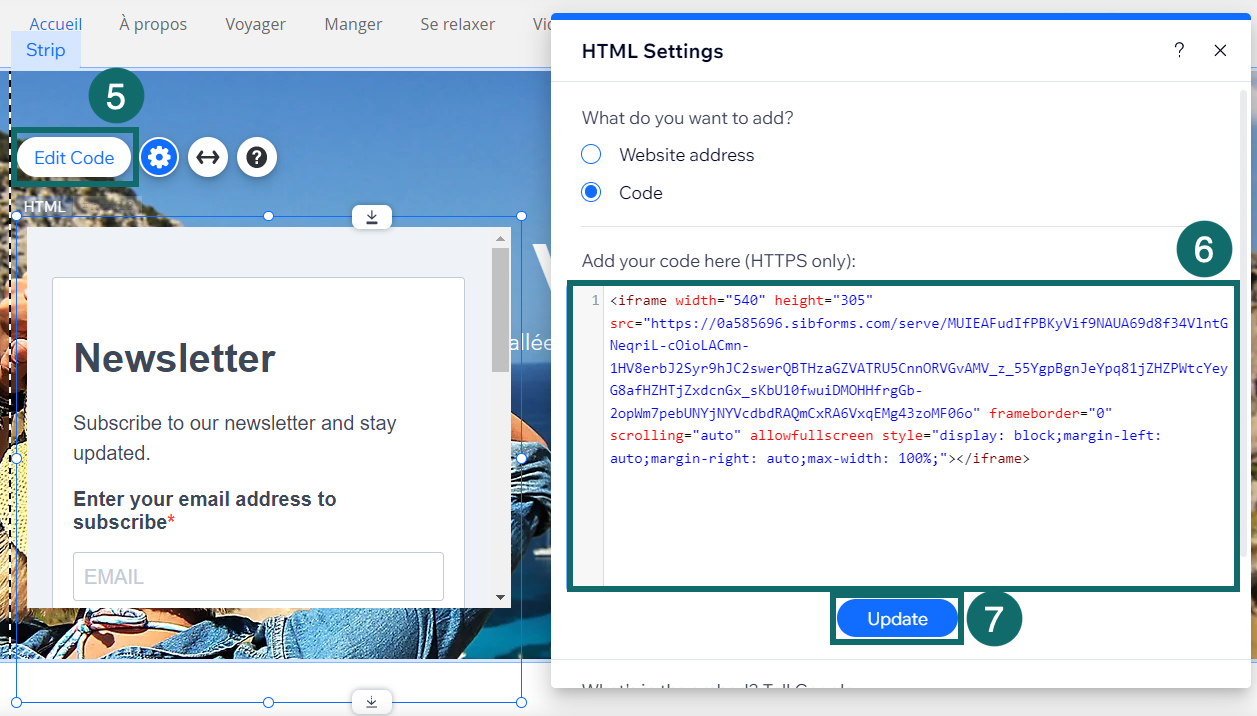Click the stretch double-arrow icon

point(208,157)
